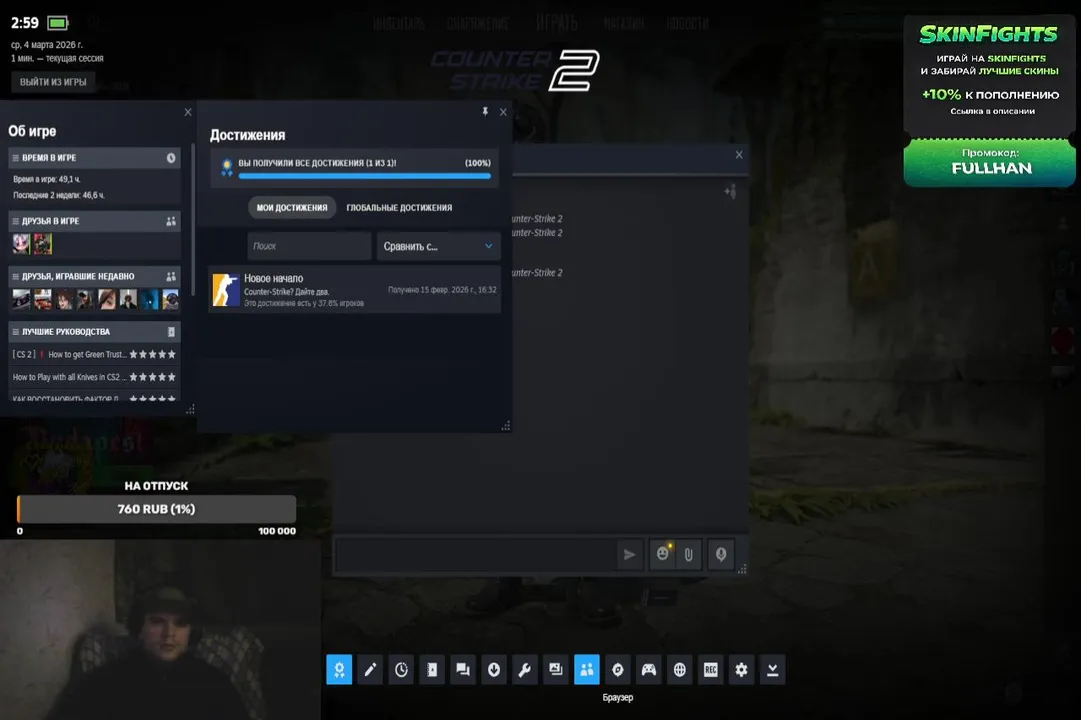Click the microphone voice button in chat
This screenshot has height=720, width=1081.
click(x=720, y=554)
